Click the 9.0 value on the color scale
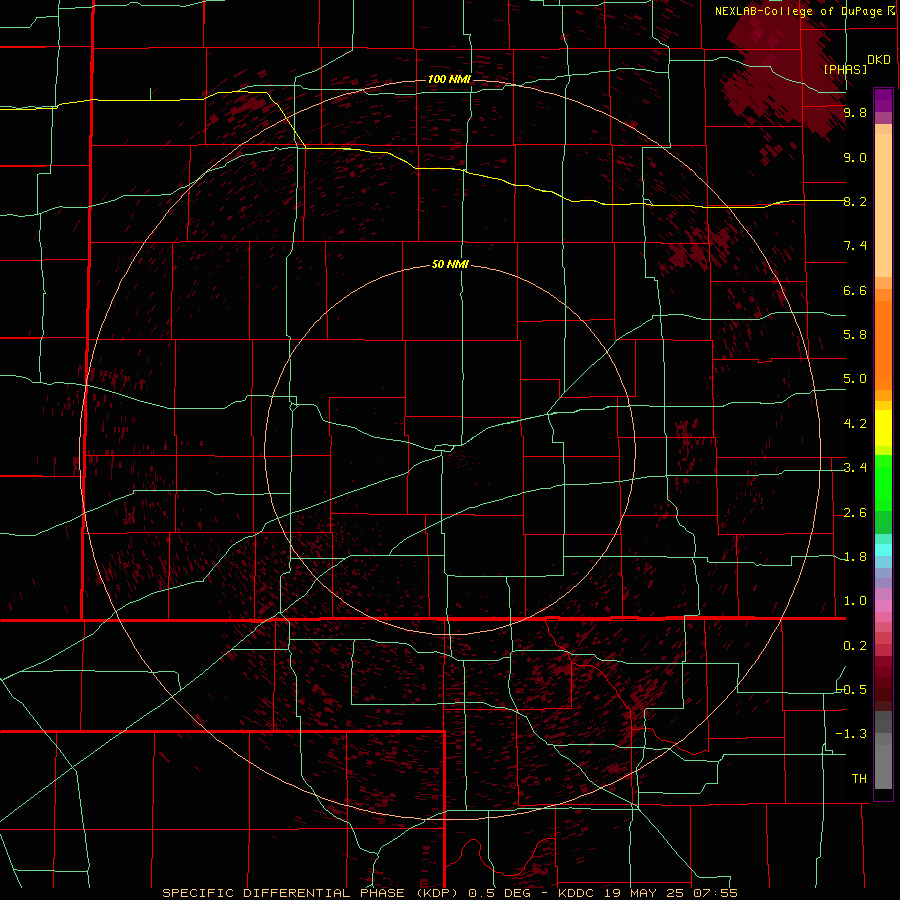The height and width of the screenshot is (900, 900). pos(855,157)
